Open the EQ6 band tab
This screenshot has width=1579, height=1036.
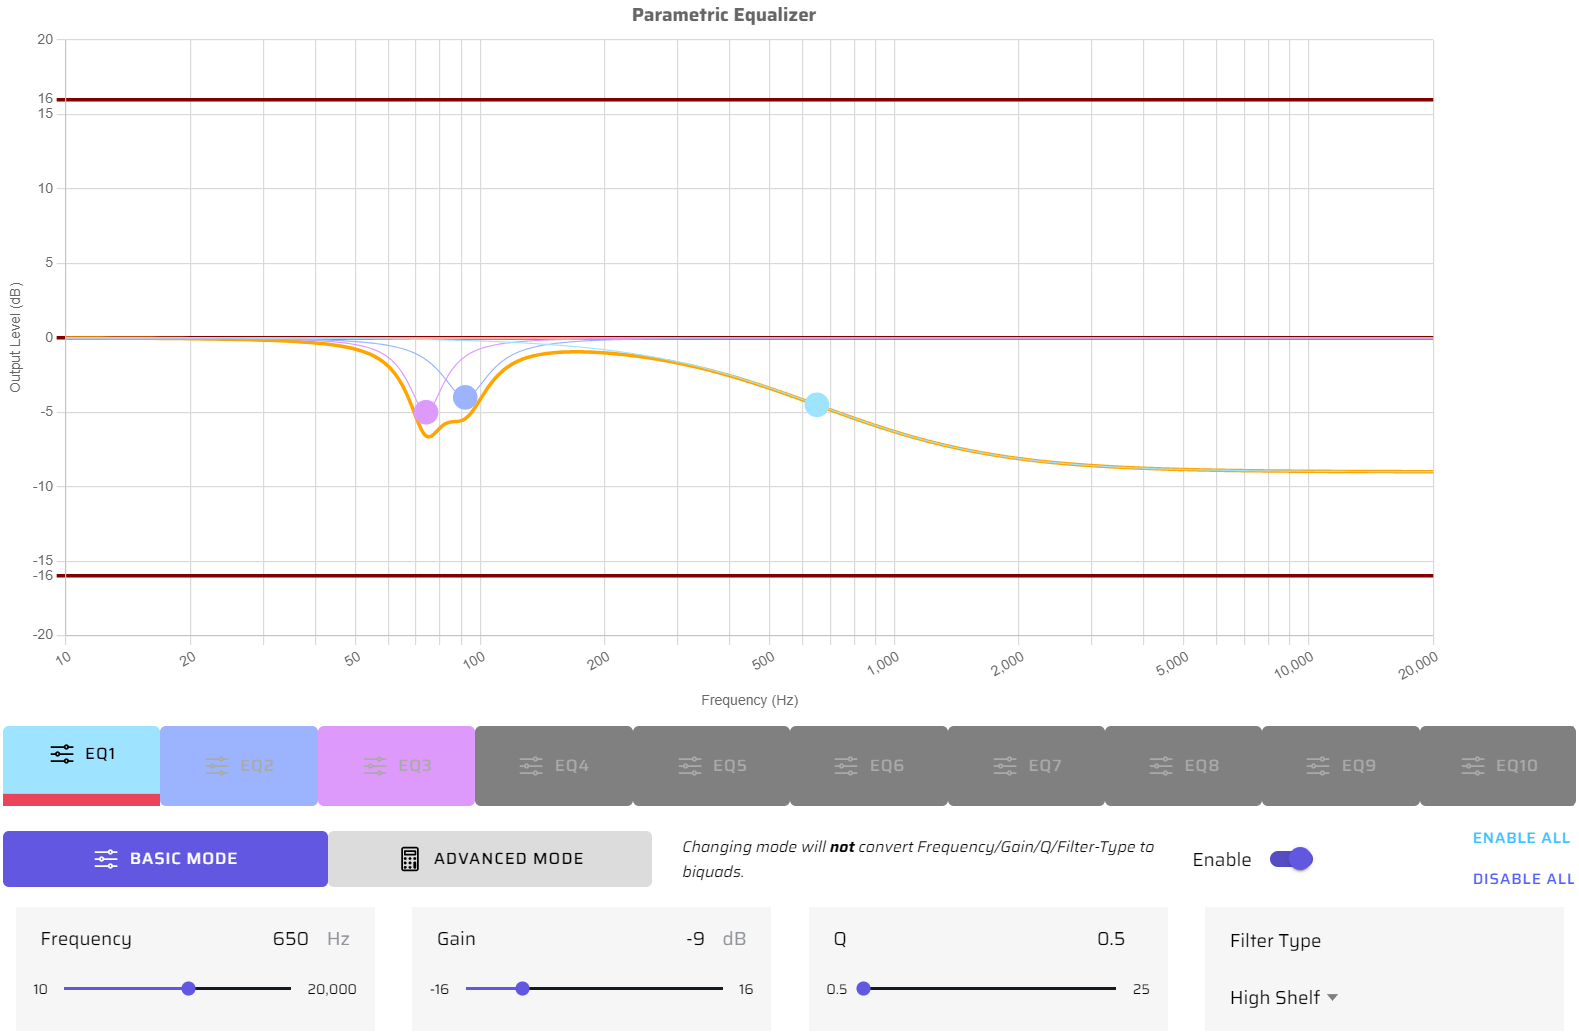pyautogui.click(x=869, y=766)
